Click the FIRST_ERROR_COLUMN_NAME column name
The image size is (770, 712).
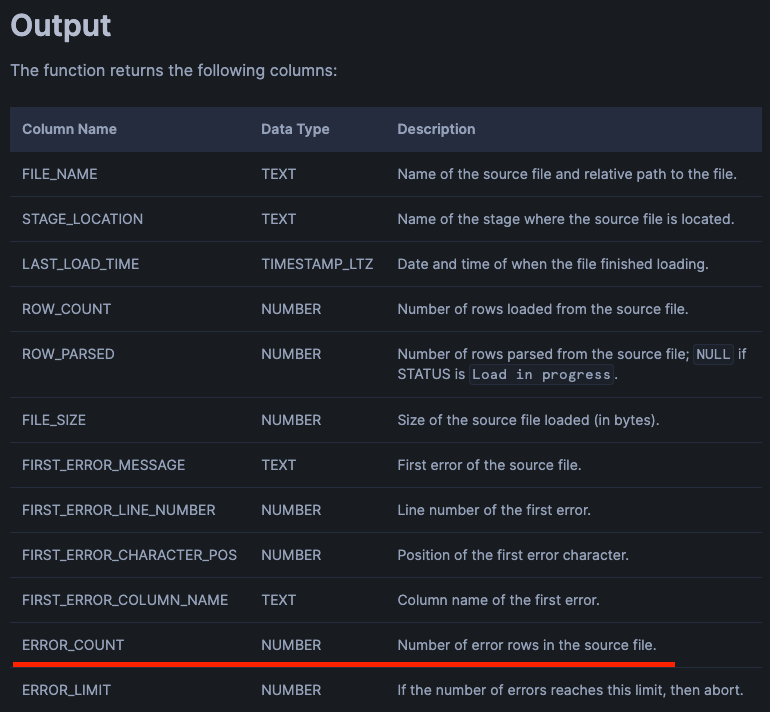click(125, 600)
